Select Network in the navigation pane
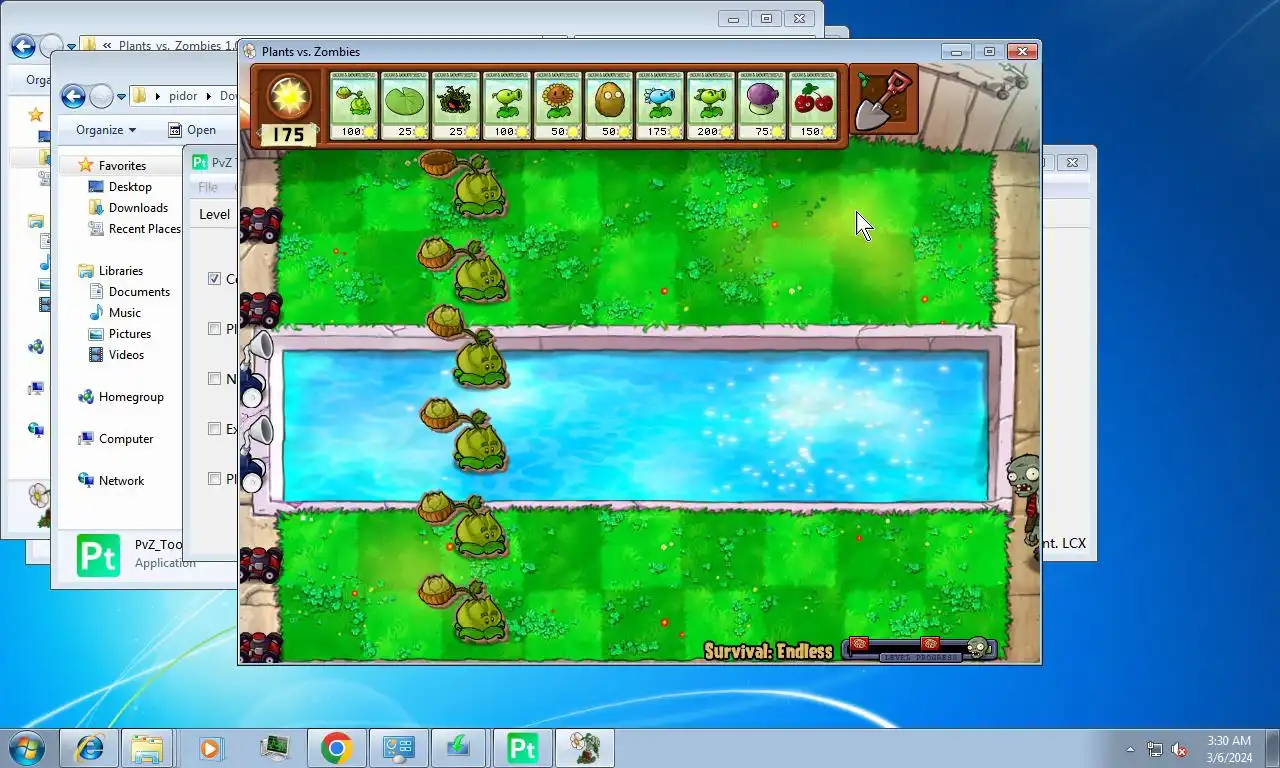 tap(121, 481)
